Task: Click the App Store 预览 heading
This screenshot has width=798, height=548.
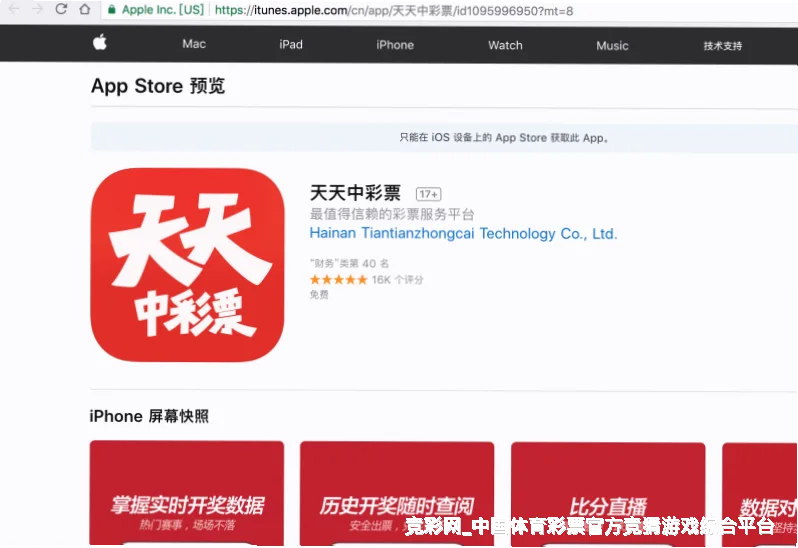Action: coord(158,86)
